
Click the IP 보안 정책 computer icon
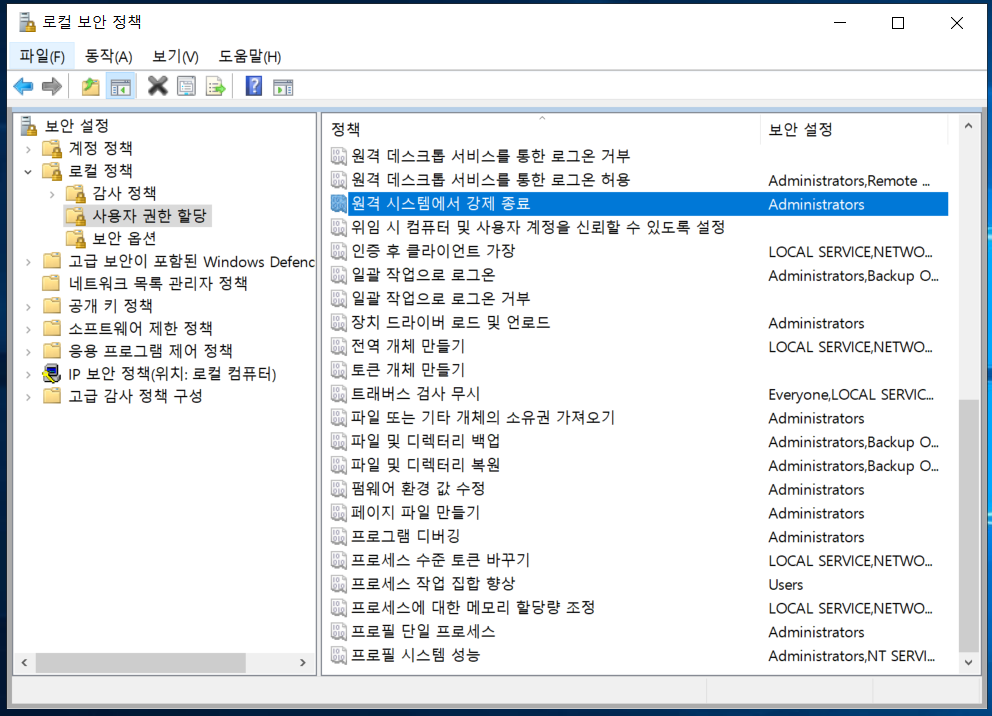click(52, 373)
